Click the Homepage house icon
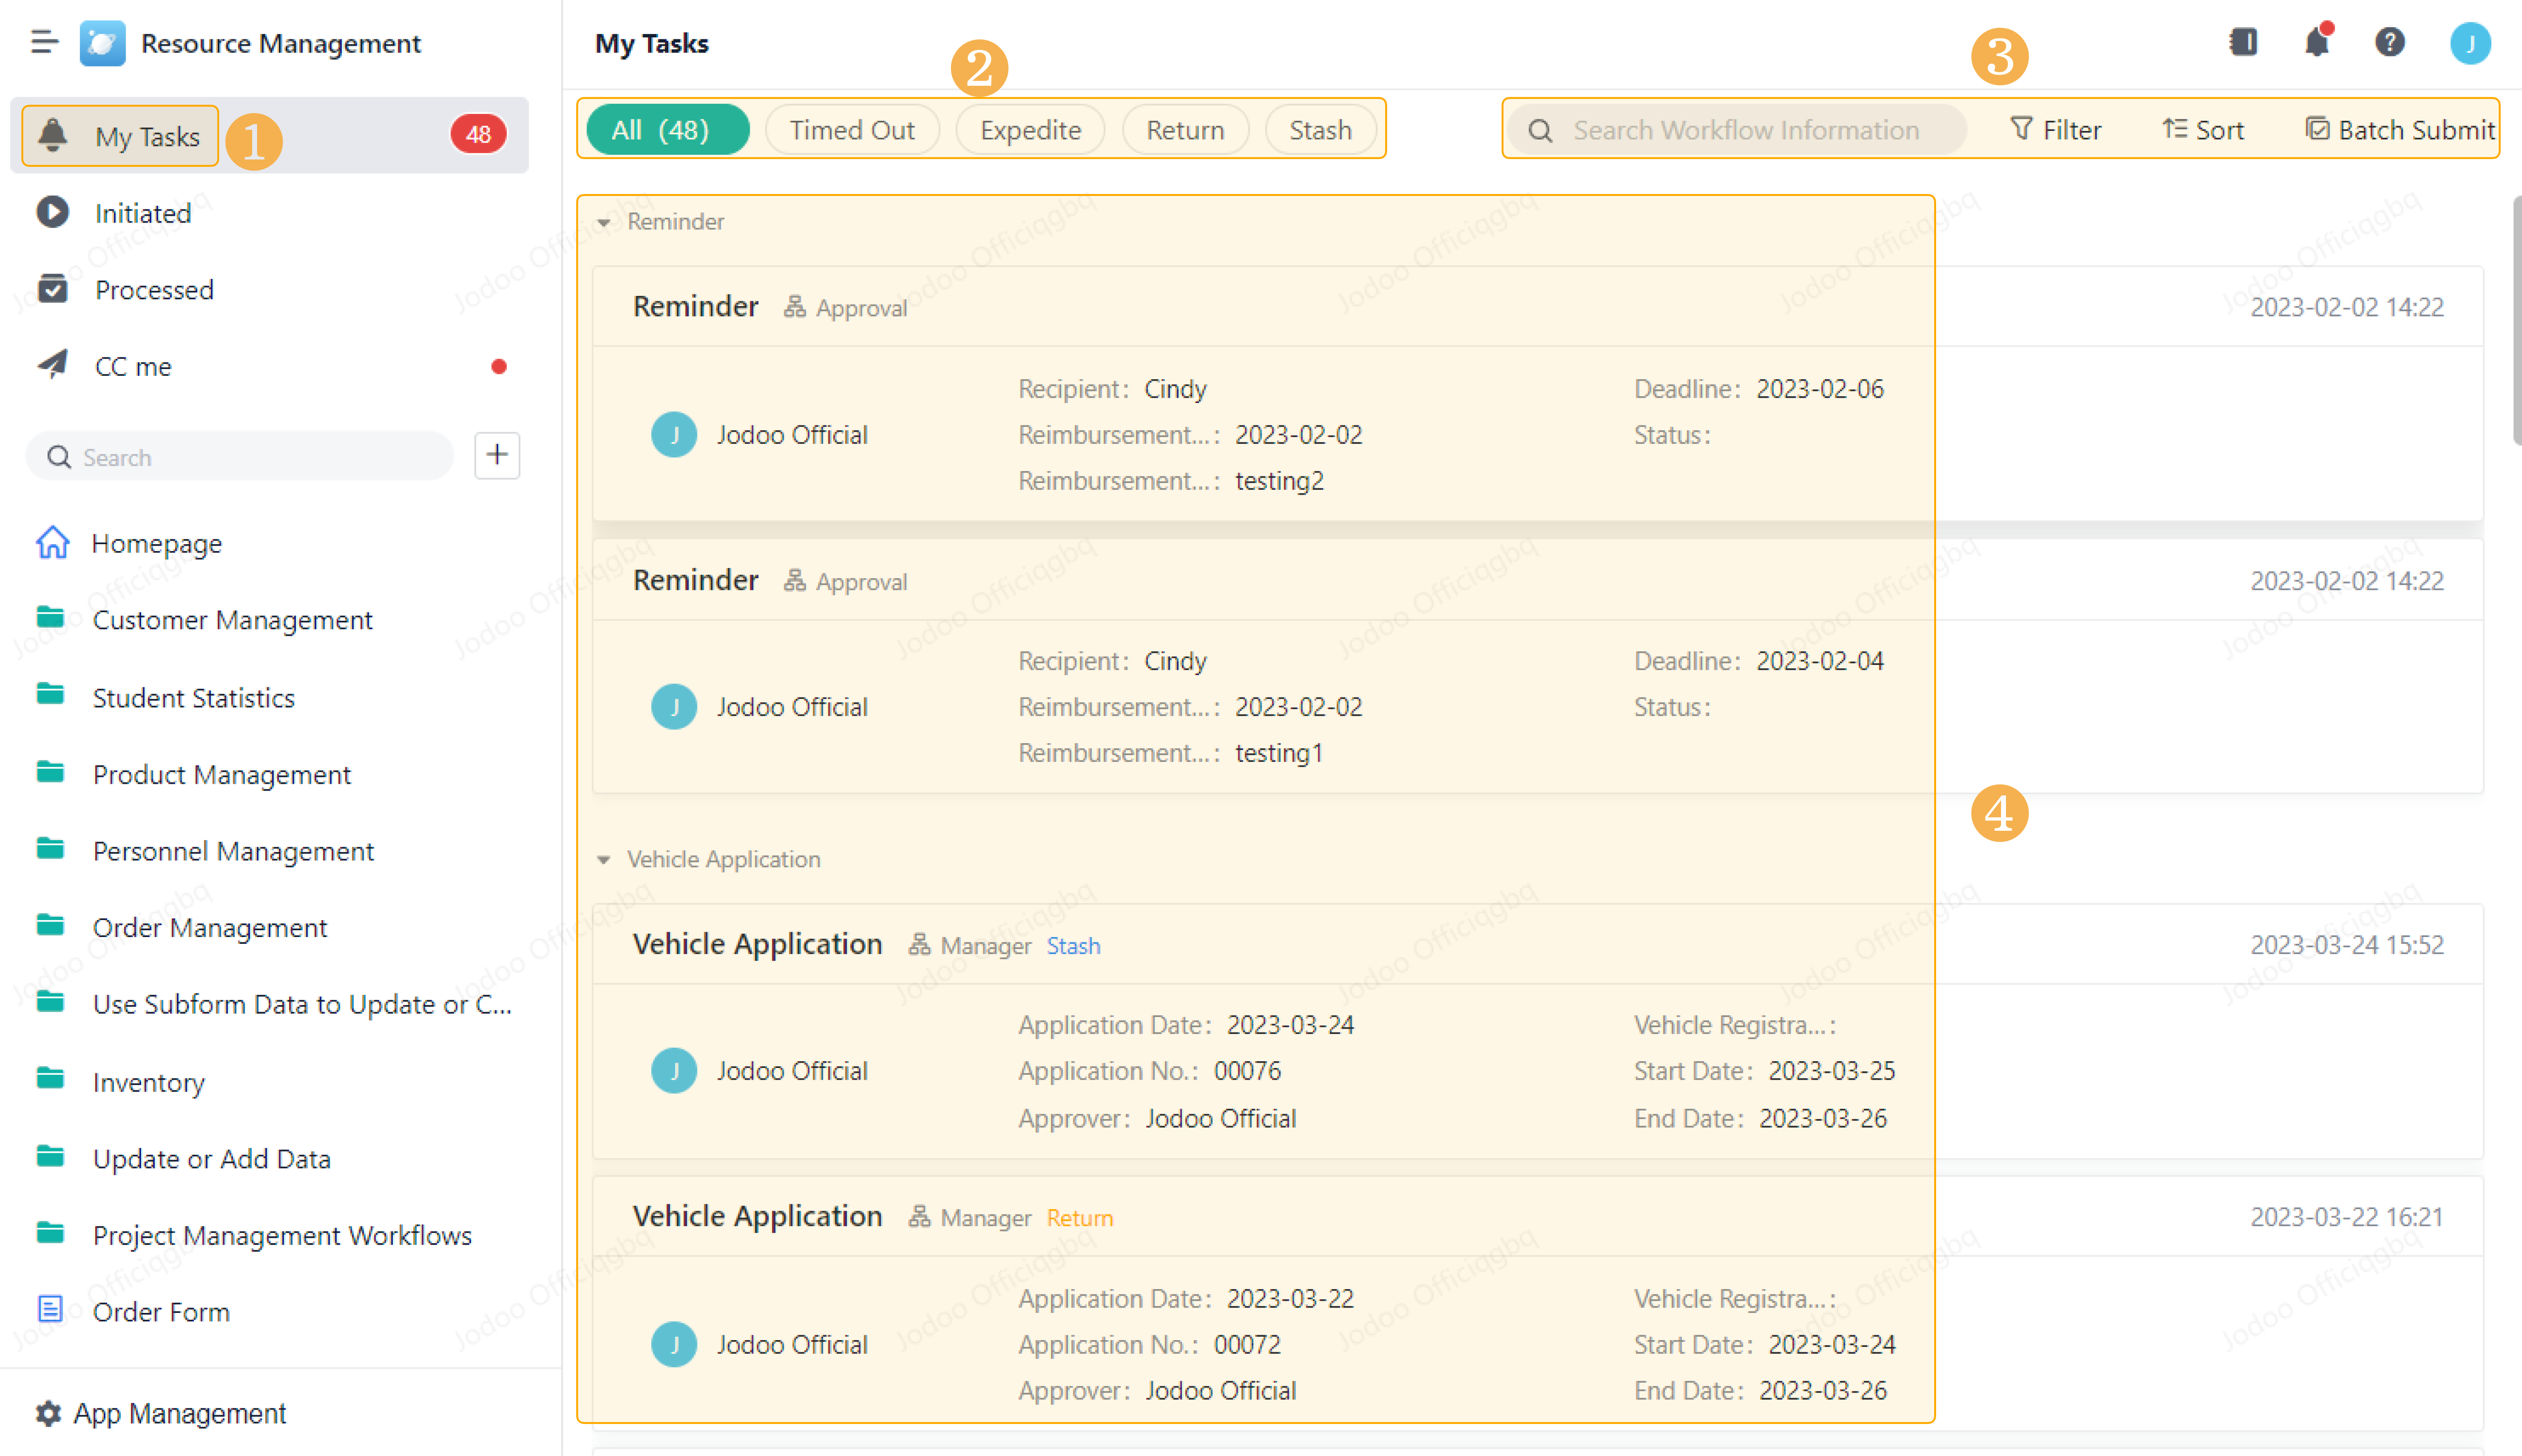Screen dimensions: 2522x1456 click(52, 543)
